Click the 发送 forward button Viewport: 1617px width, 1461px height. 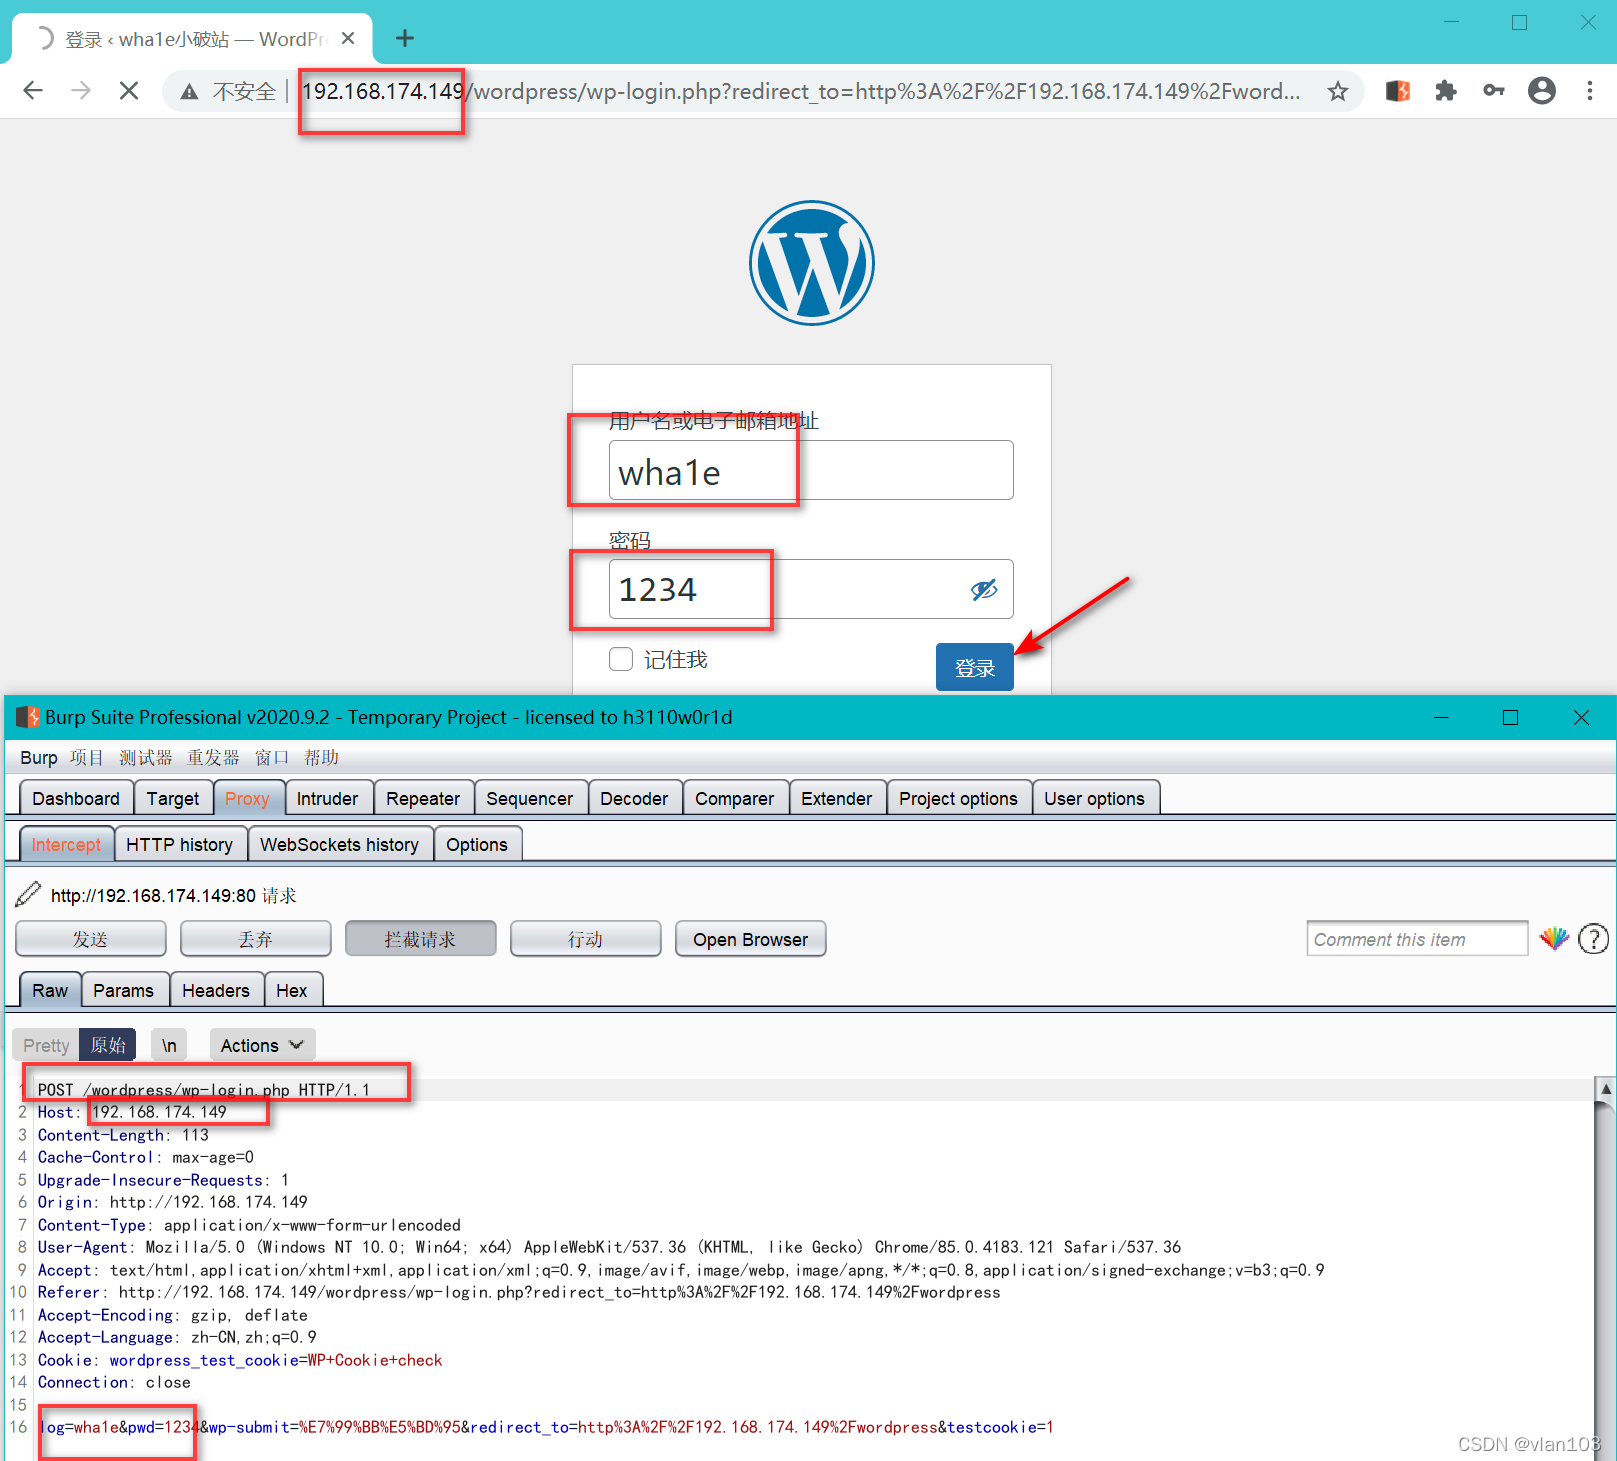pos(91,939)
